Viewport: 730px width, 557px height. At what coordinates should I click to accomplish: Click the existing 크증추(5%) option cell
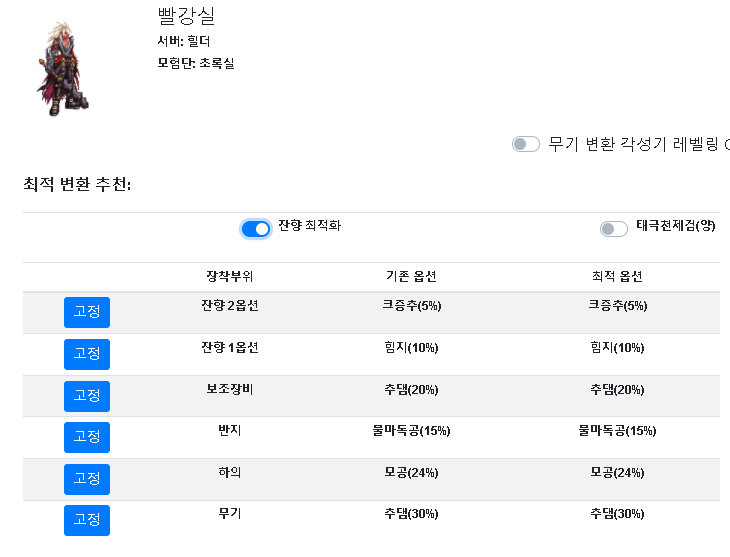(411, 306)
